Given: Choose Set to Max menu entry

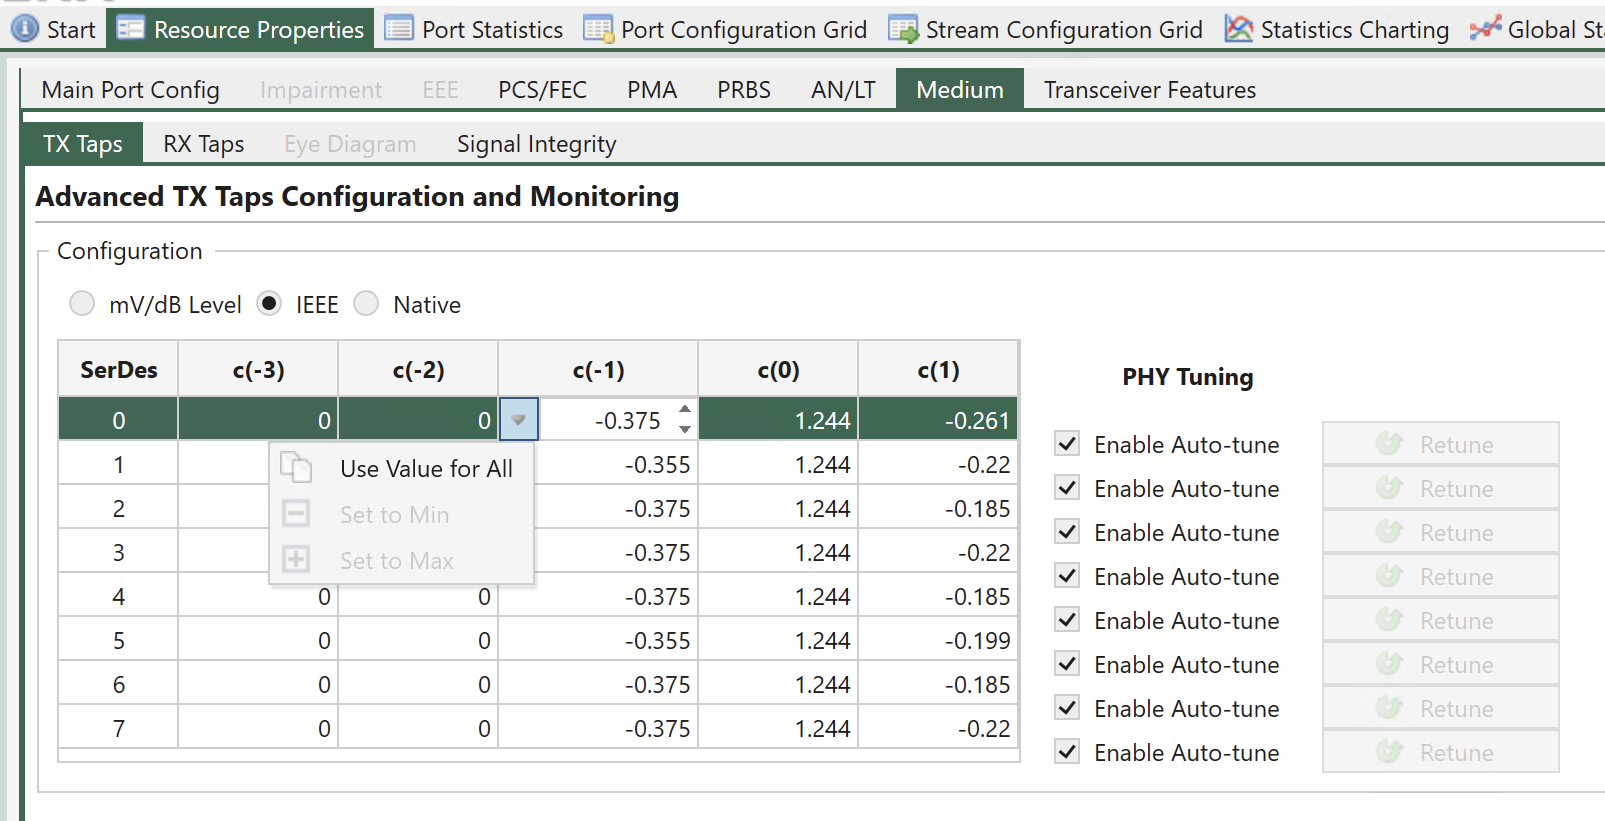Looking at the screenshot, I should pyautogui.click(x=402, y=560).
